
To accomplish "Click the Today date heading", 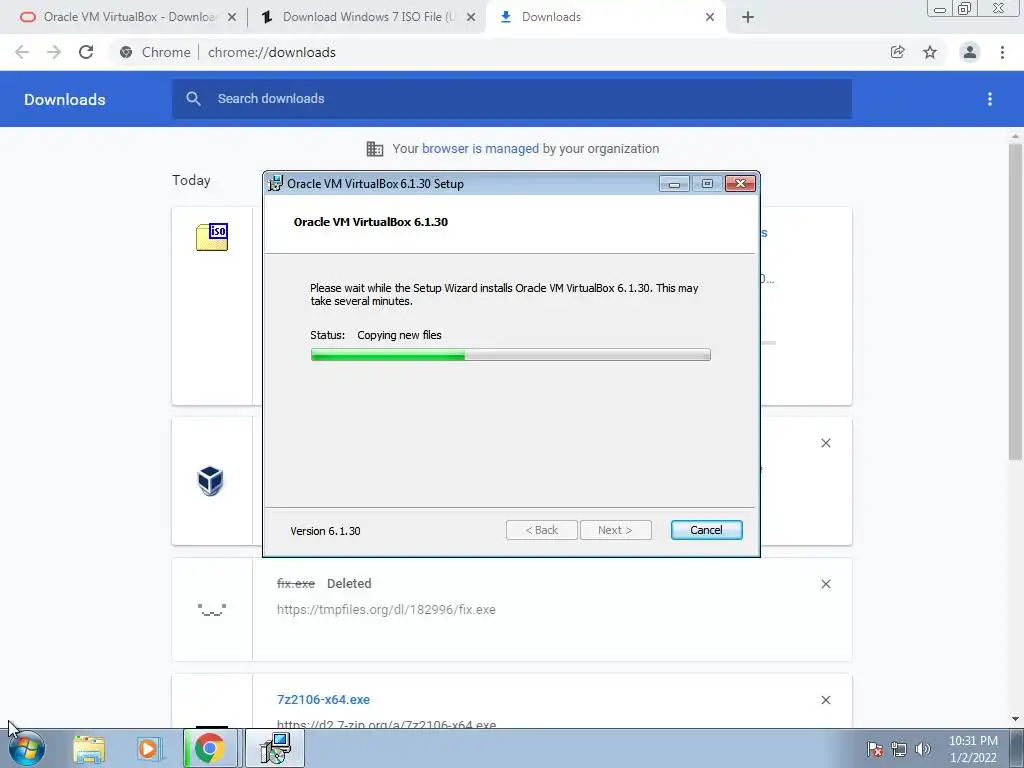I will point(191,180).
